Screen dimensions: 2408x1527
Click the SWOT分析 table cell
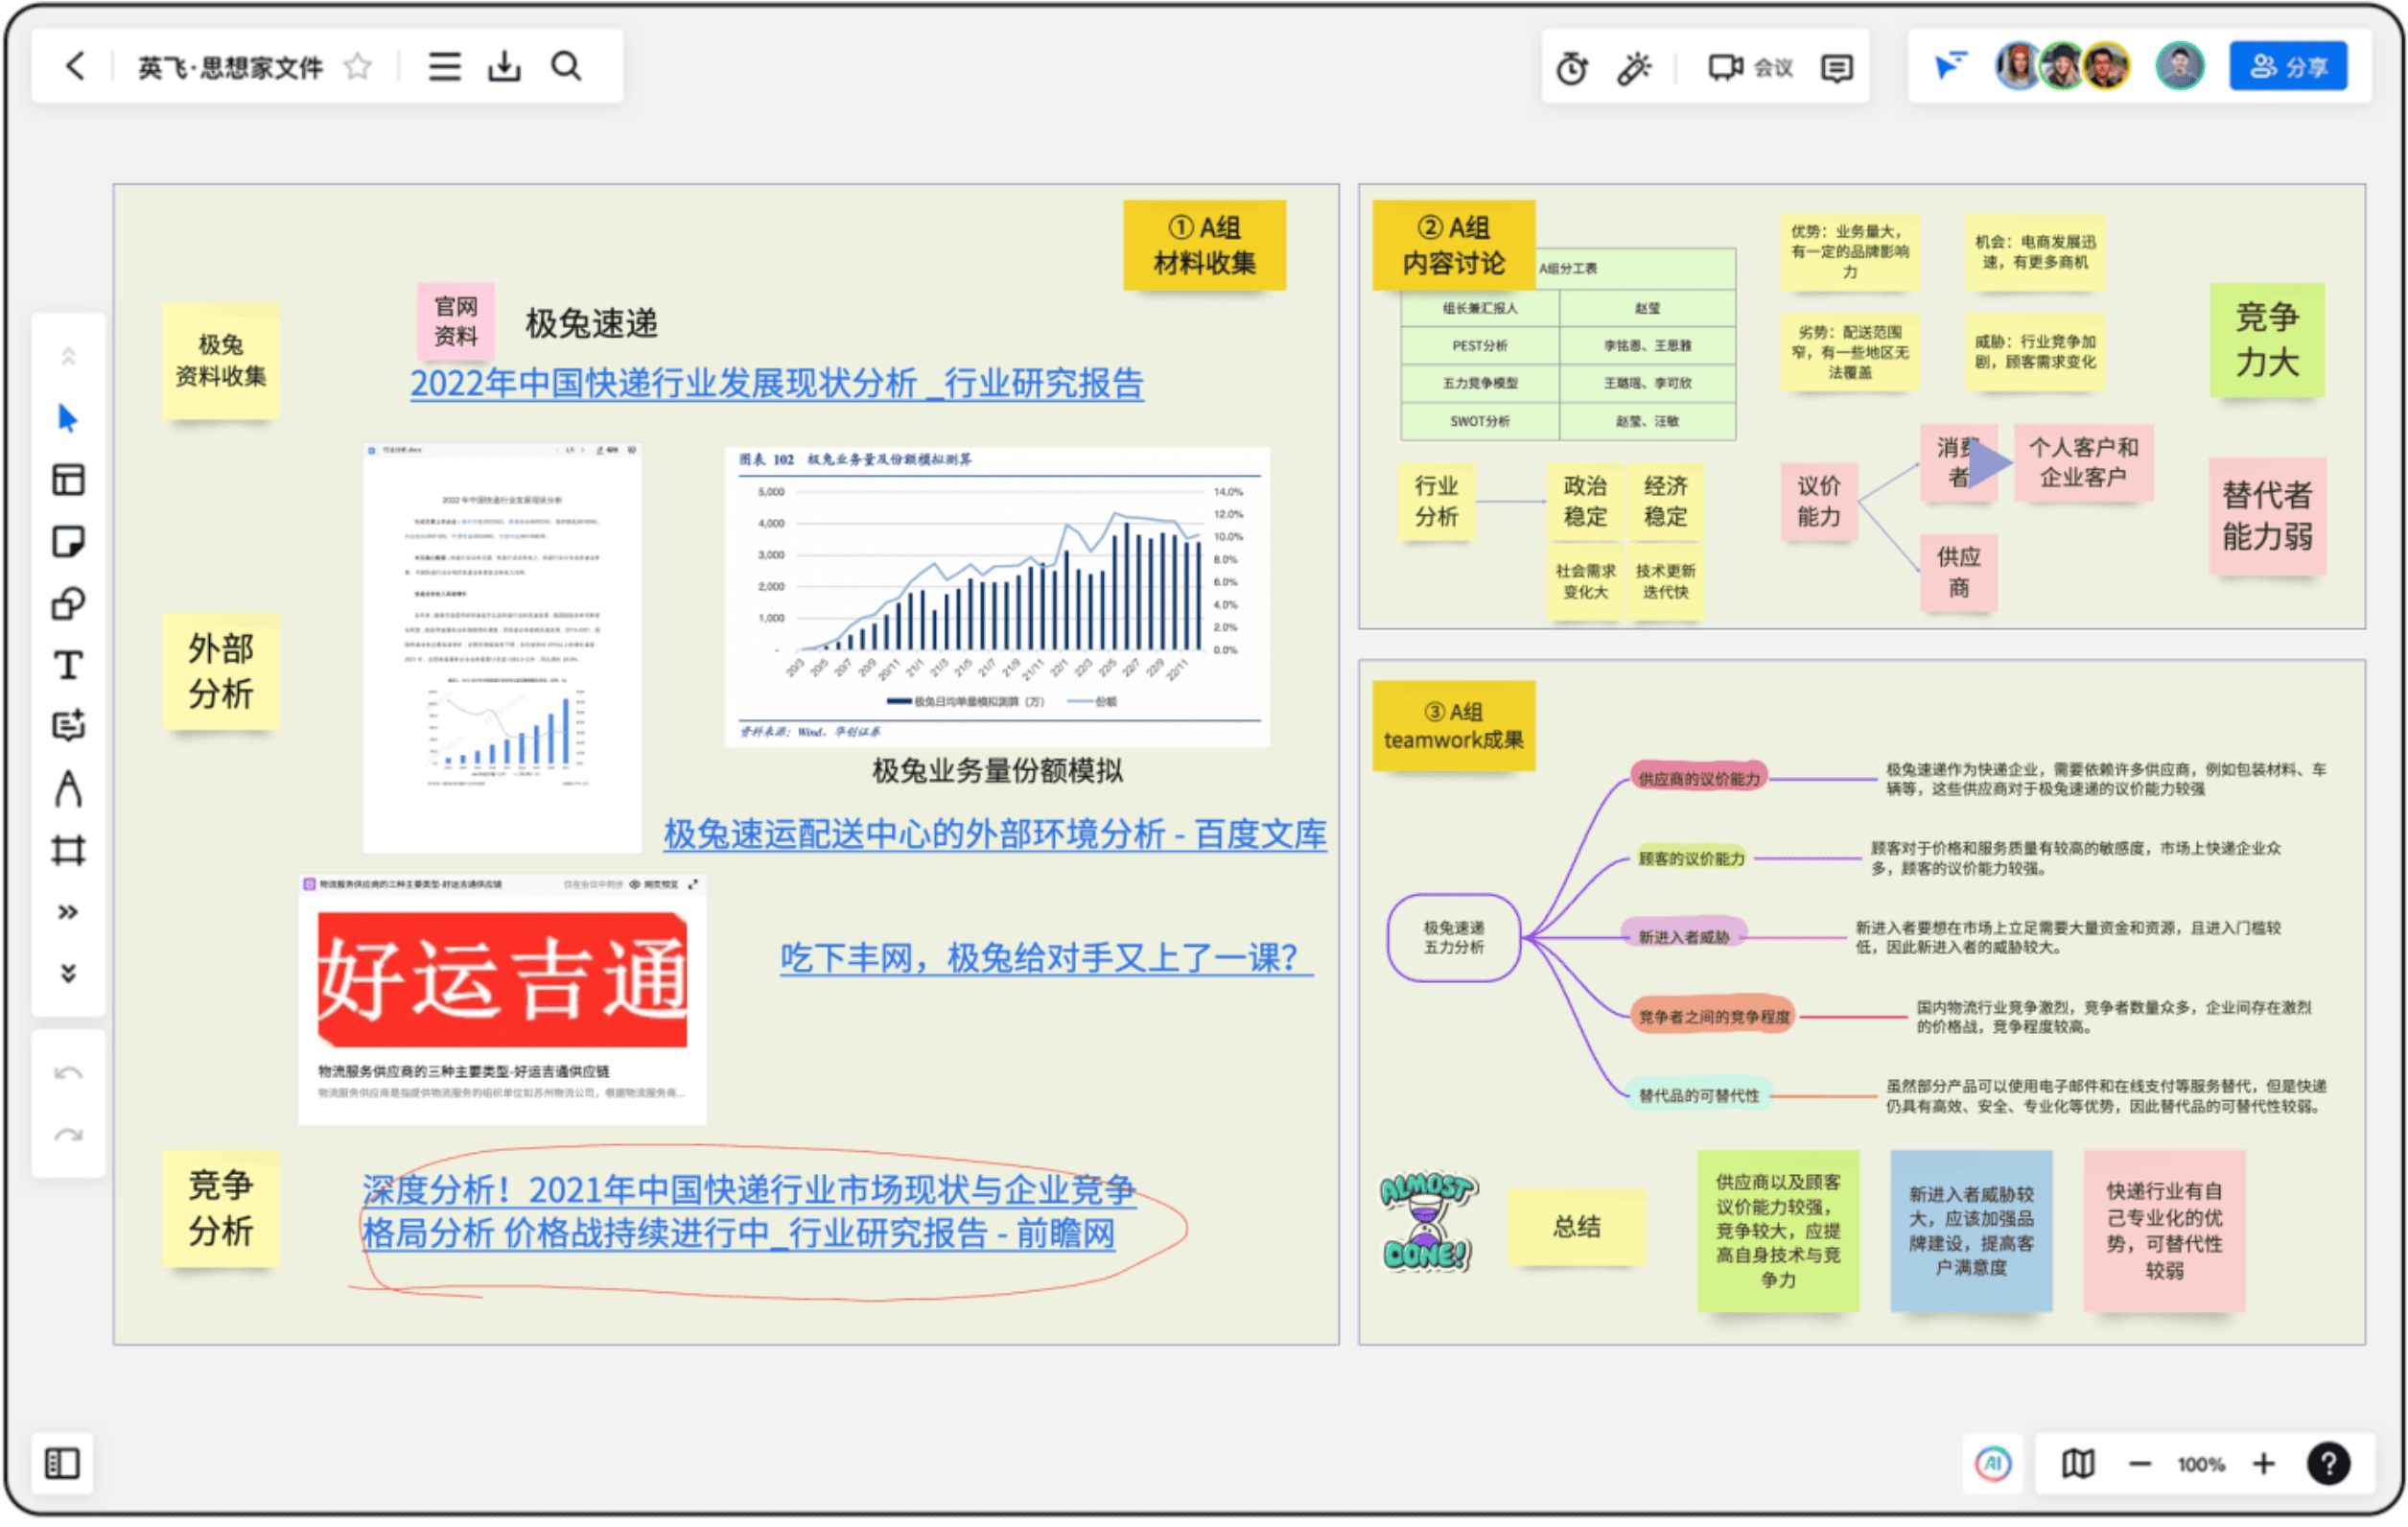click(x=1480, y=422)
